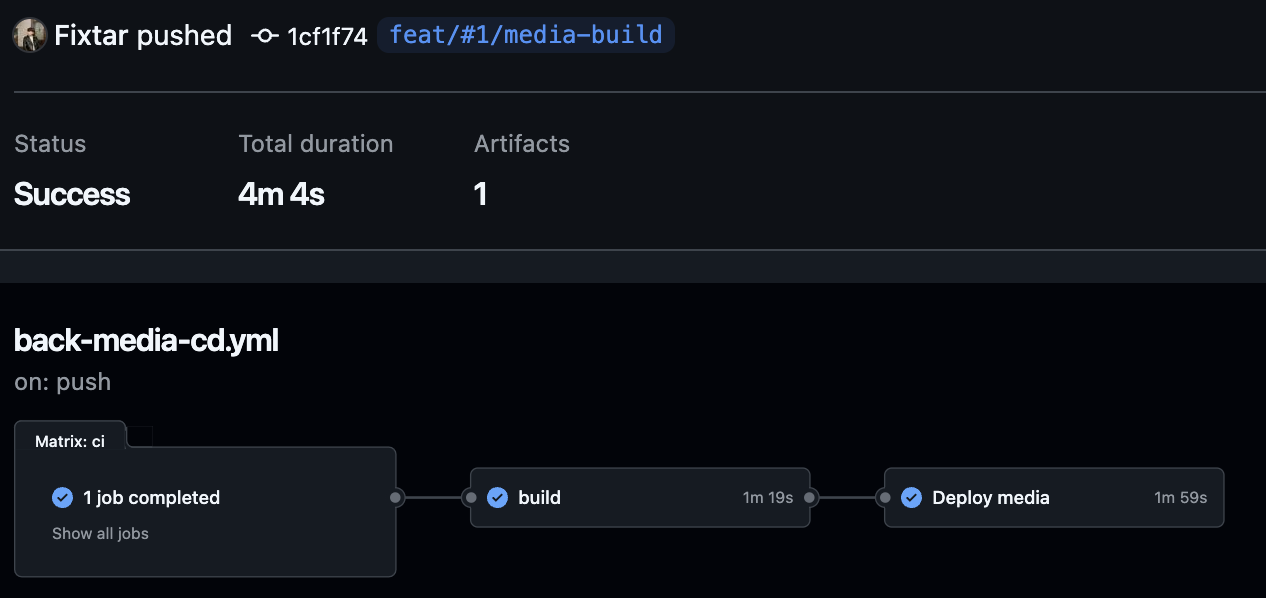Image resolution: width=1266 pixels, height=598 pixels.
Task: Click the connector dot on Deploy media's left edge
Action: coord(884,497)
